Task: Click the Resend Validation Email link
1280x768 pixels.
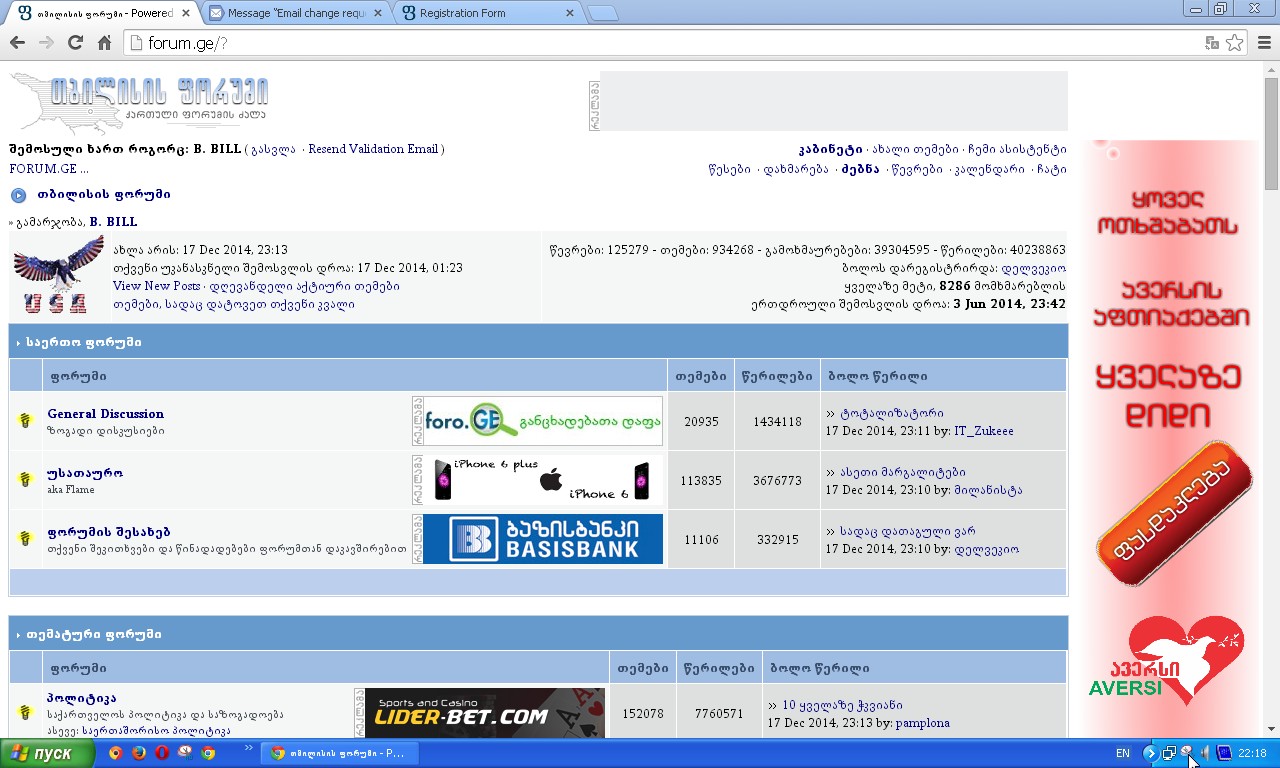Action: tap(376, 148)
